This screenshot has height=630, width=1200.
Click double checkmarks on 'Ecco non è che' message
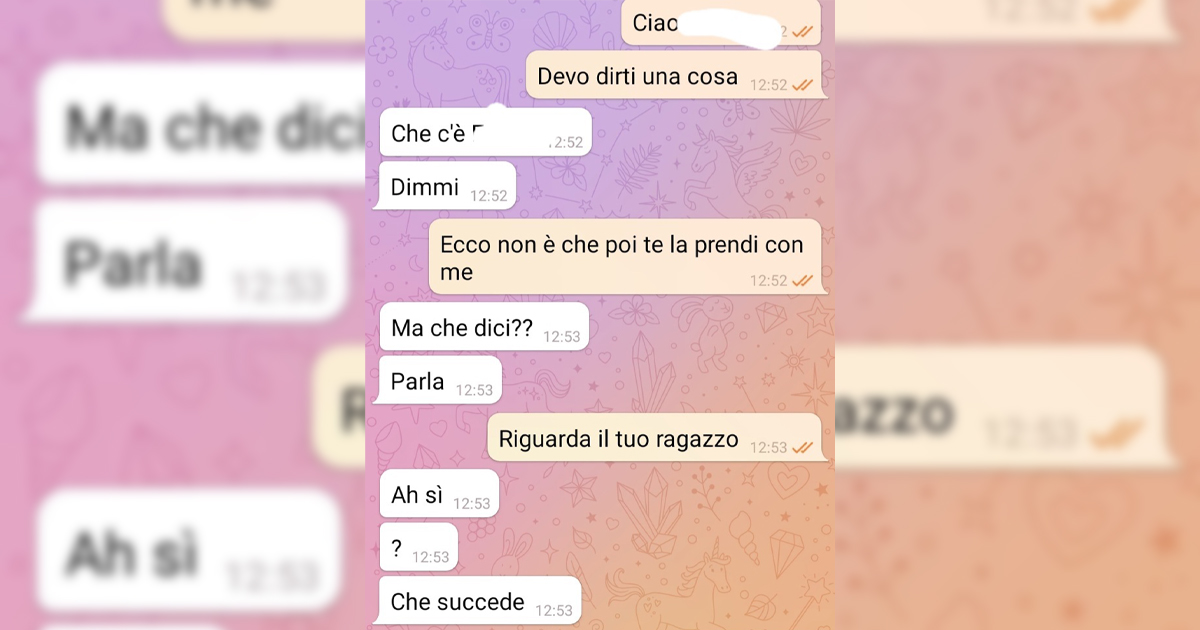[803, 281]
